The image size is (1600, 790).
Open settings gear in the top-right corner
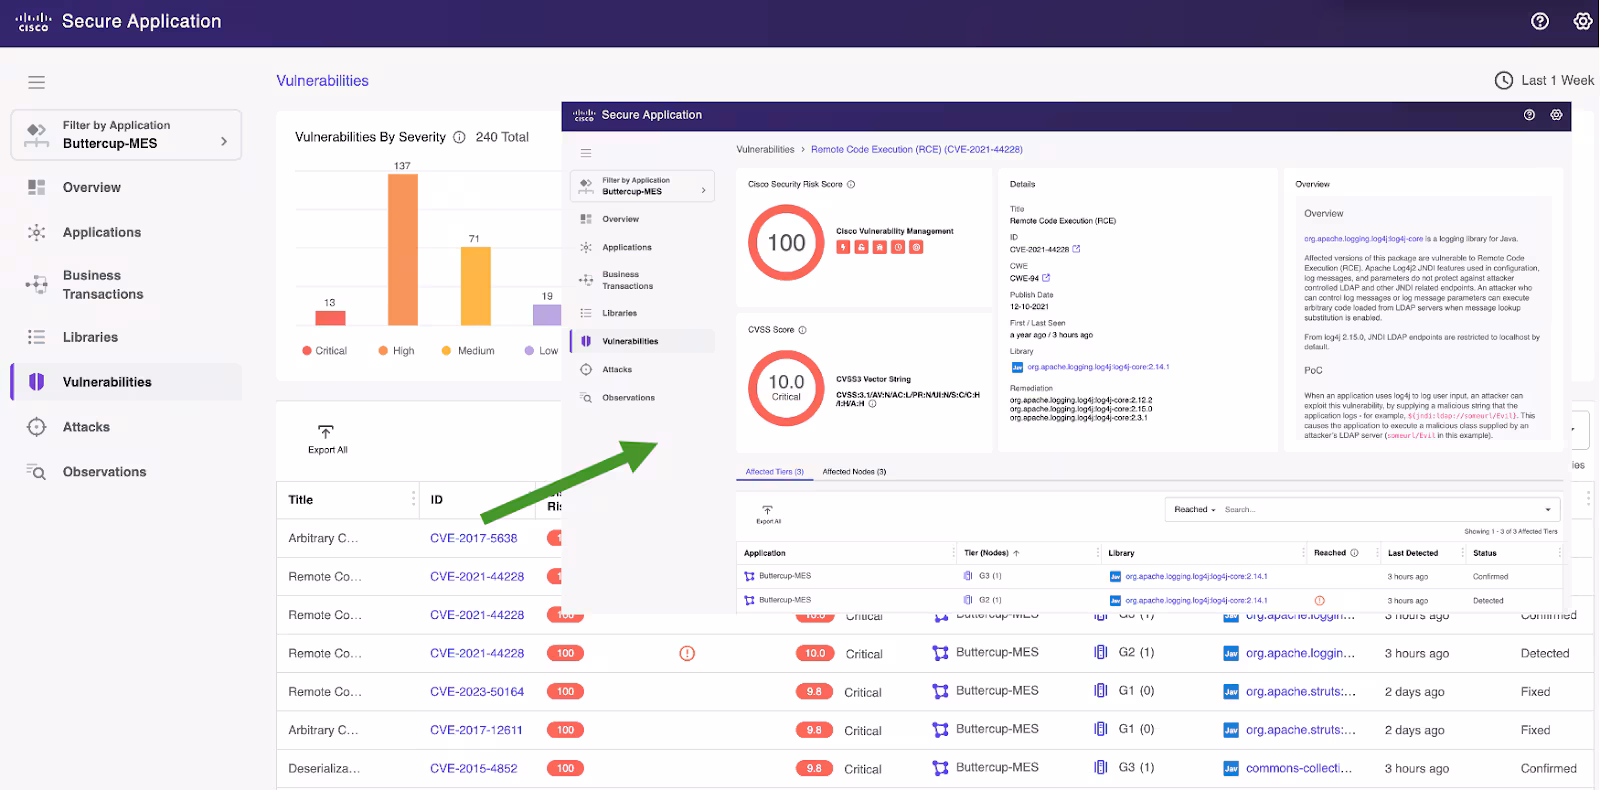click(1582, 21)
